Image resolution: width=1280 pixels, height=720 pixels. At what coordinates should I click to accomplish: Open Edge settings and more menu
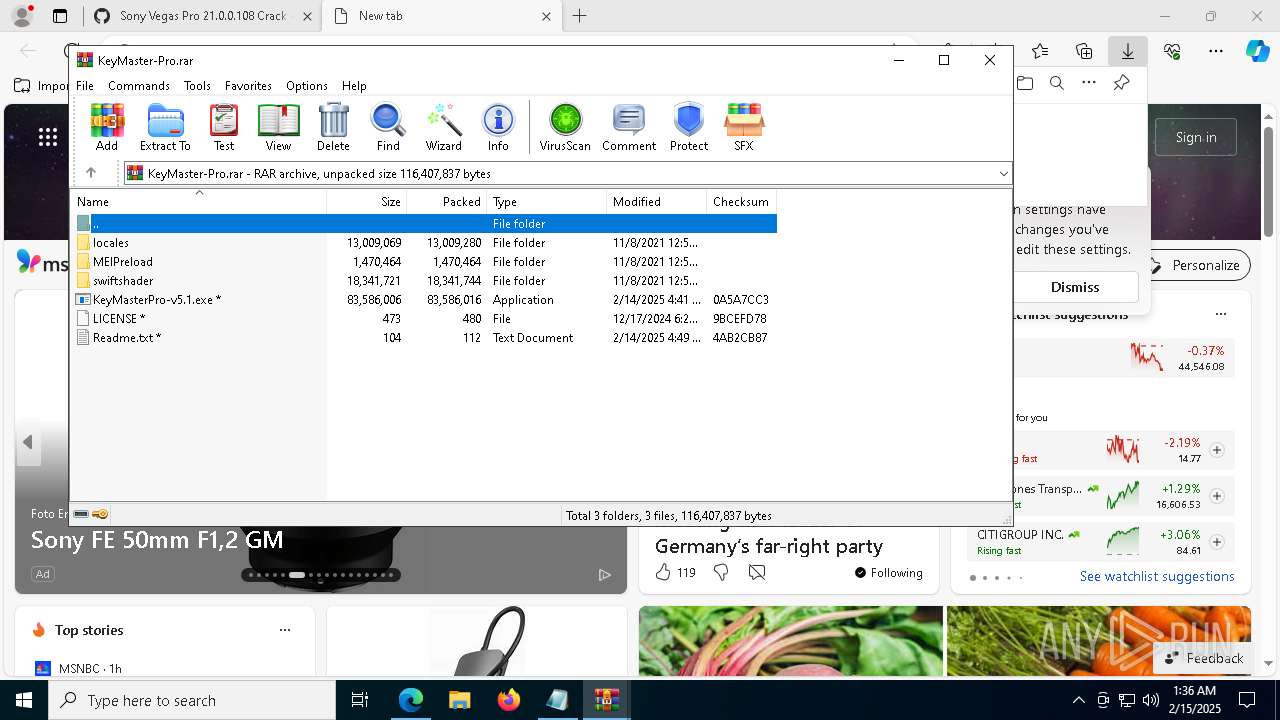coord(1216,51)
